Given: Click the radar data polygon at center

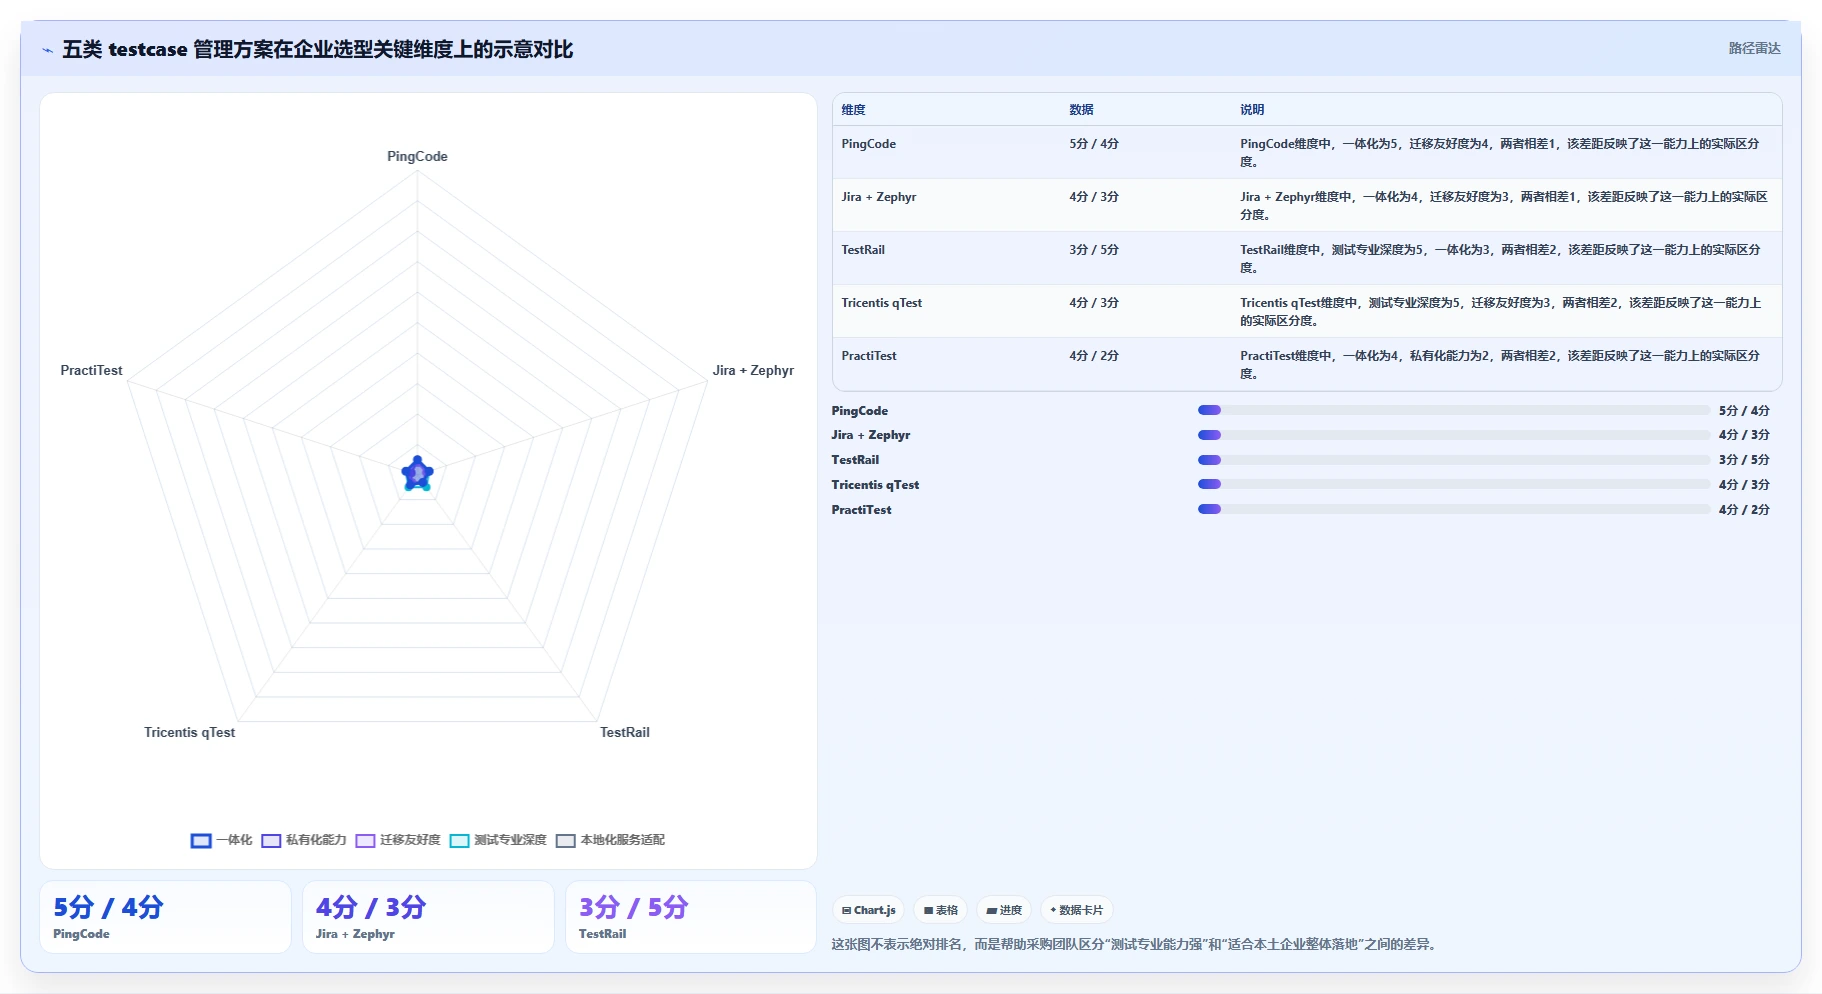Looking at the screenshot, I should pos(417,474).
